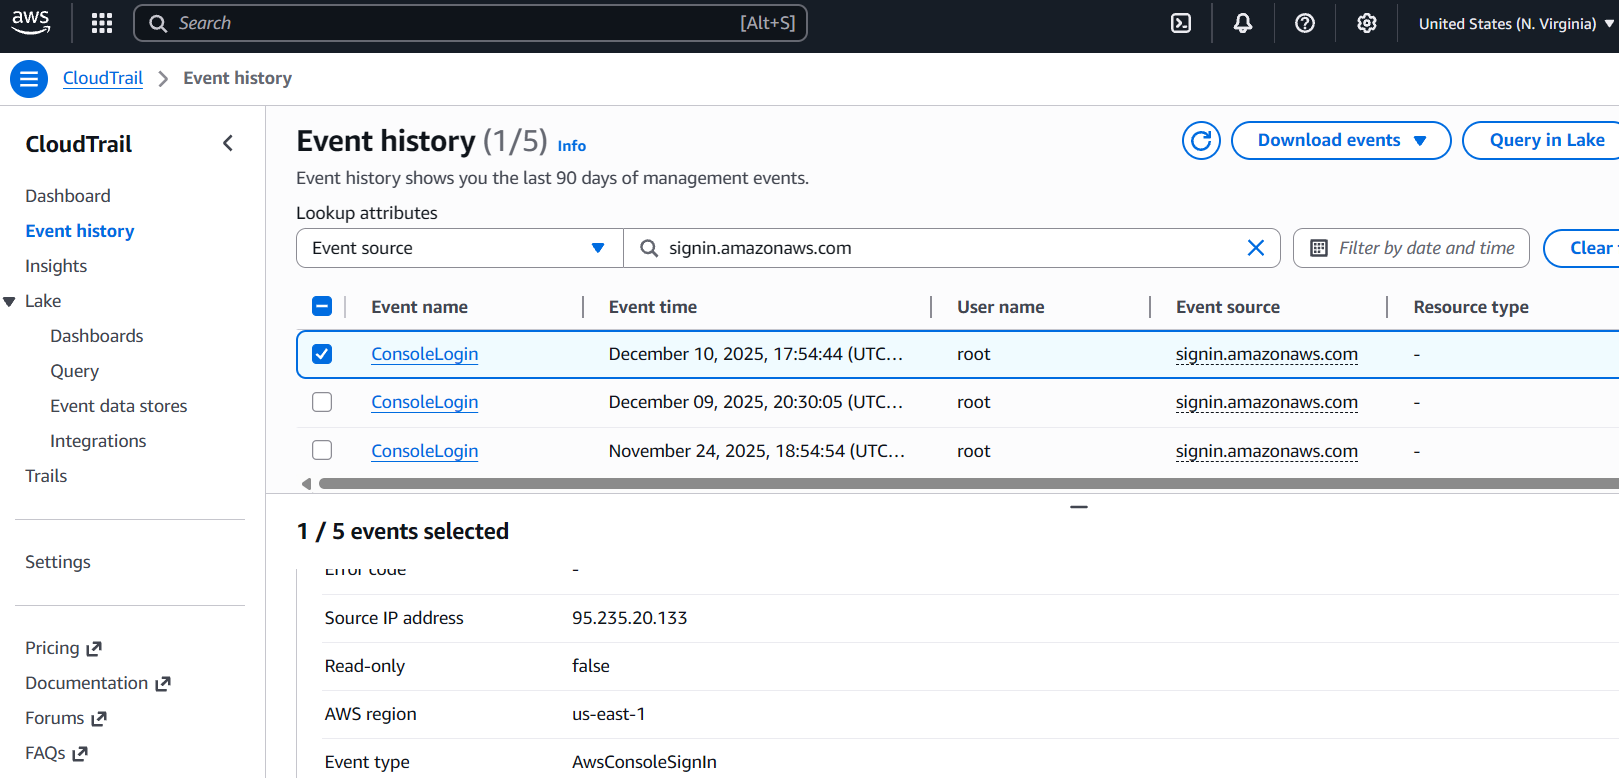Focus the AWS top search field
The height and width of the screenshot is (778, 1619).
tap(470, 23)
